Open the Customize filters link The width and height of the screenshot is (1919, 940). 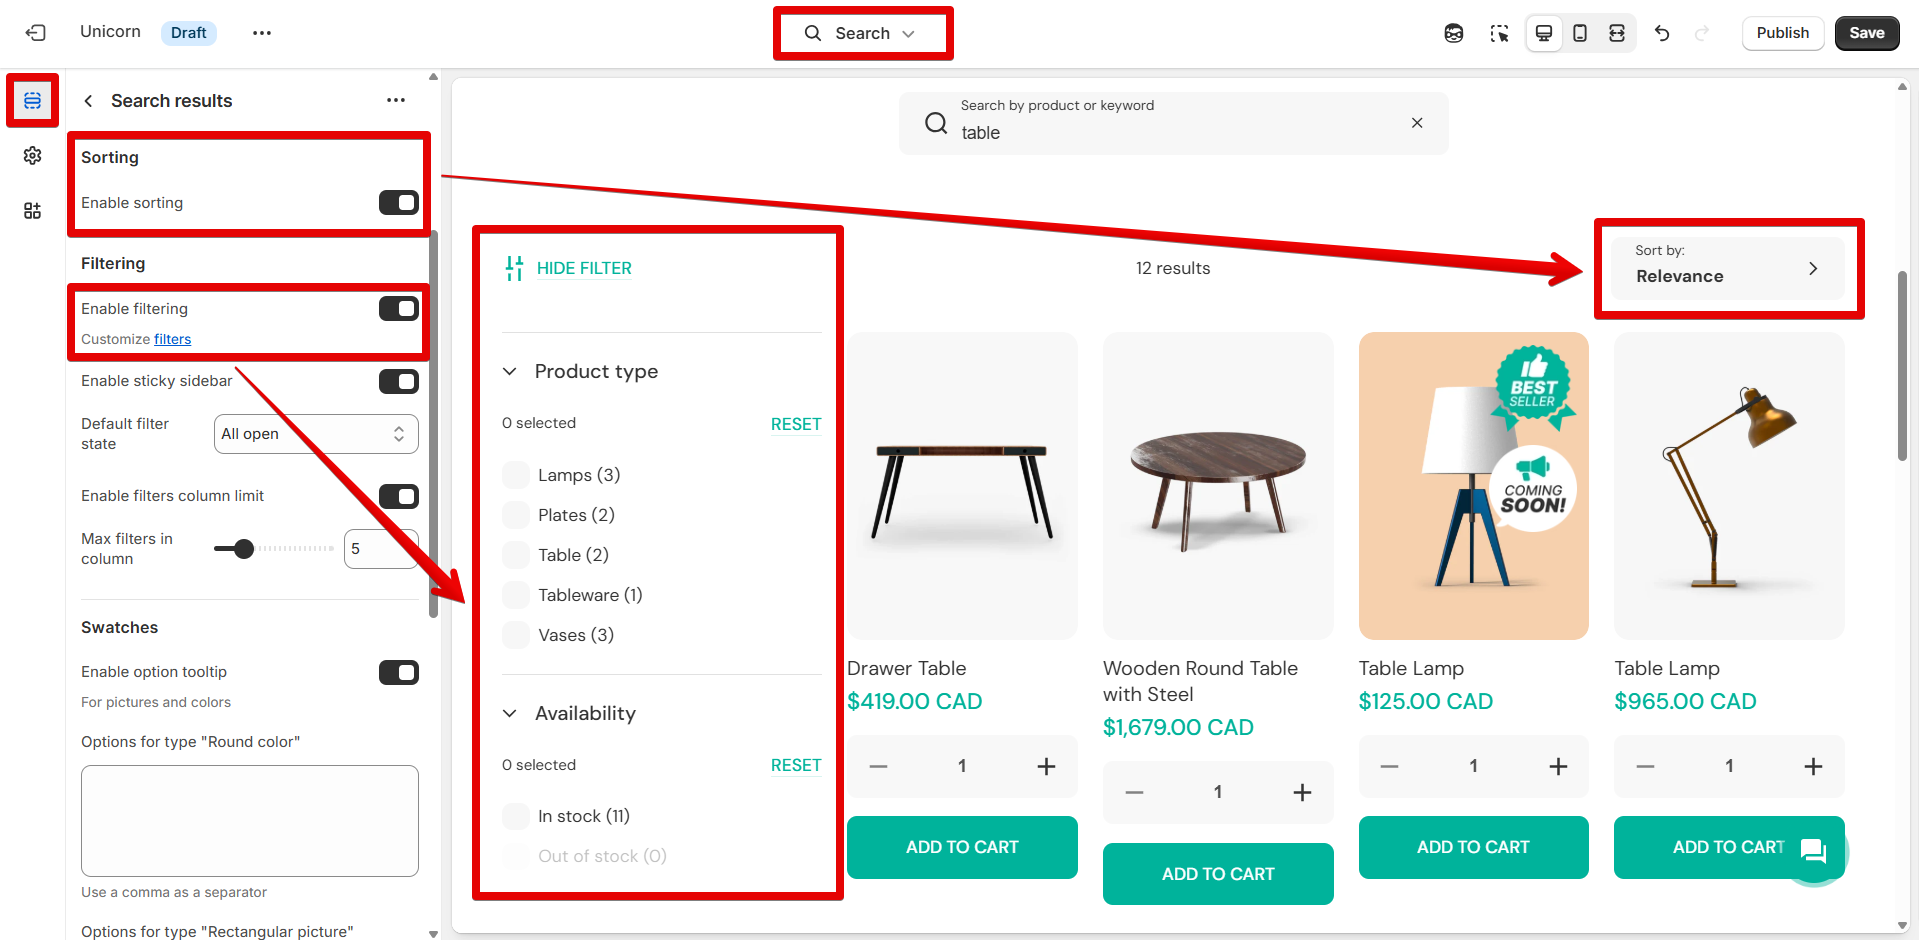click(x=172, y=339)
